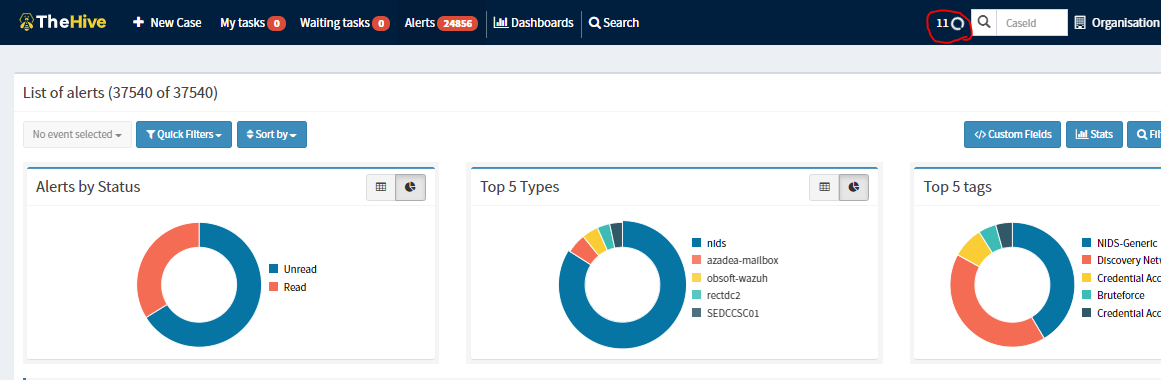Image resolution: width=1161 pixels, height=380 pixels.
Task: Open Waiting tasks
Action: click(x=345, y=23)
